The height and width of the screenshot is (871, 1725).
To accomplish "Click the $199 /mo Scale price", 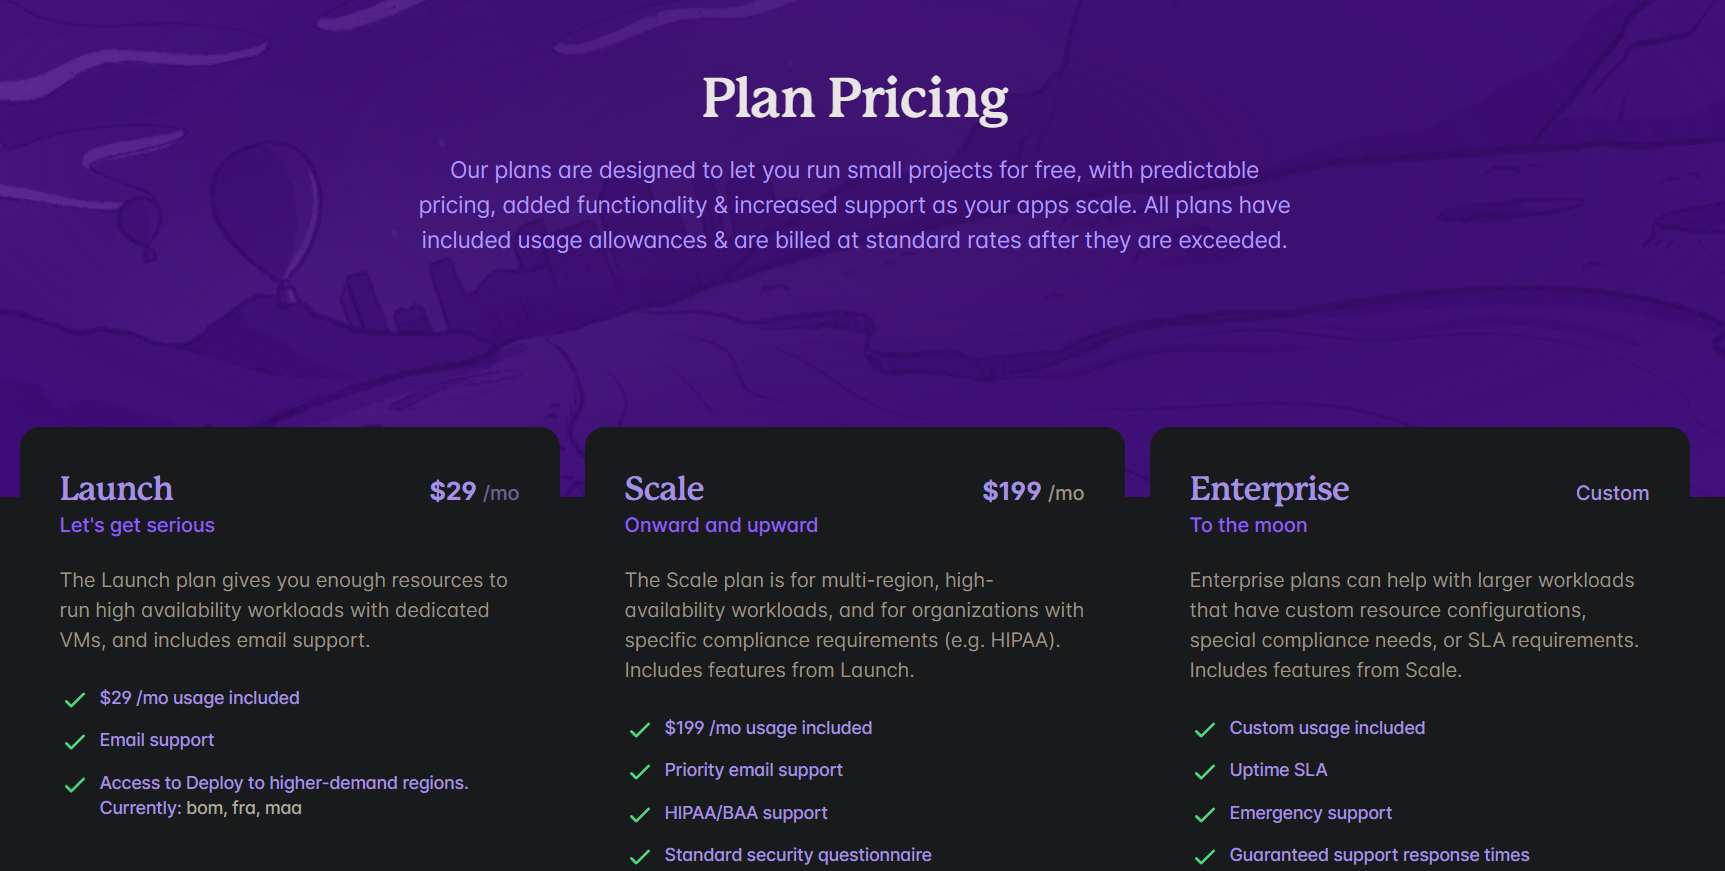I will coord(1033,492).
